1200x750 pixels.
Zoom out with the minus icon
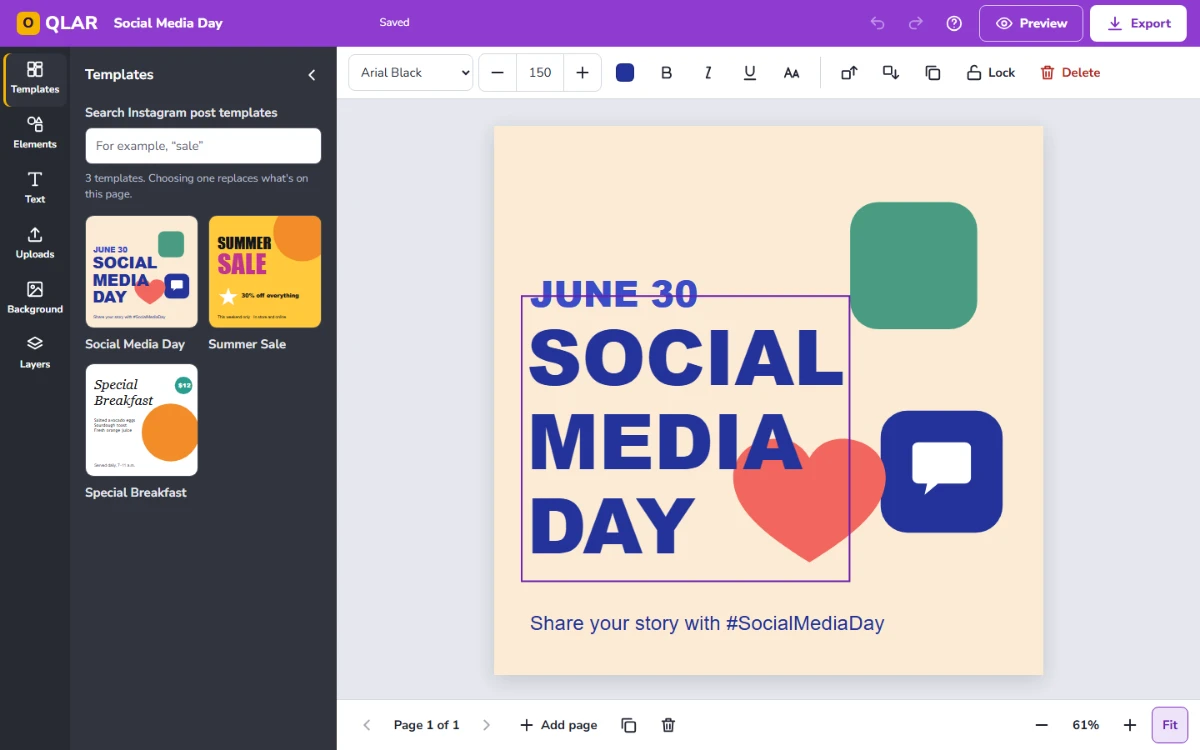[x=1042, y=725]
